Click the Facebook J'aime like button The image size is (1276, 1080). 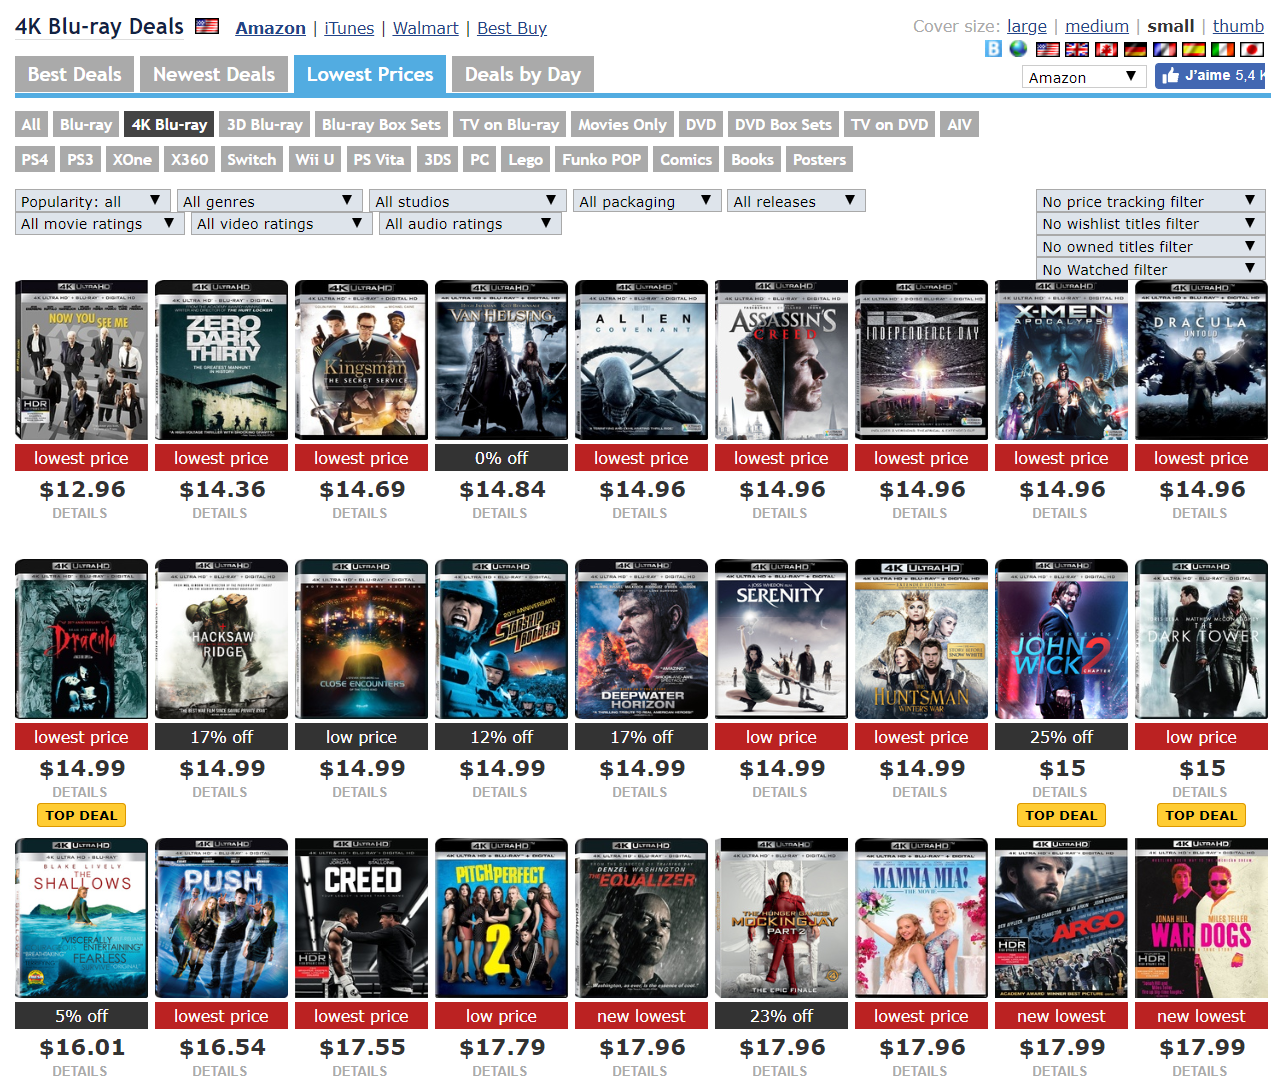pos(1210,75)
